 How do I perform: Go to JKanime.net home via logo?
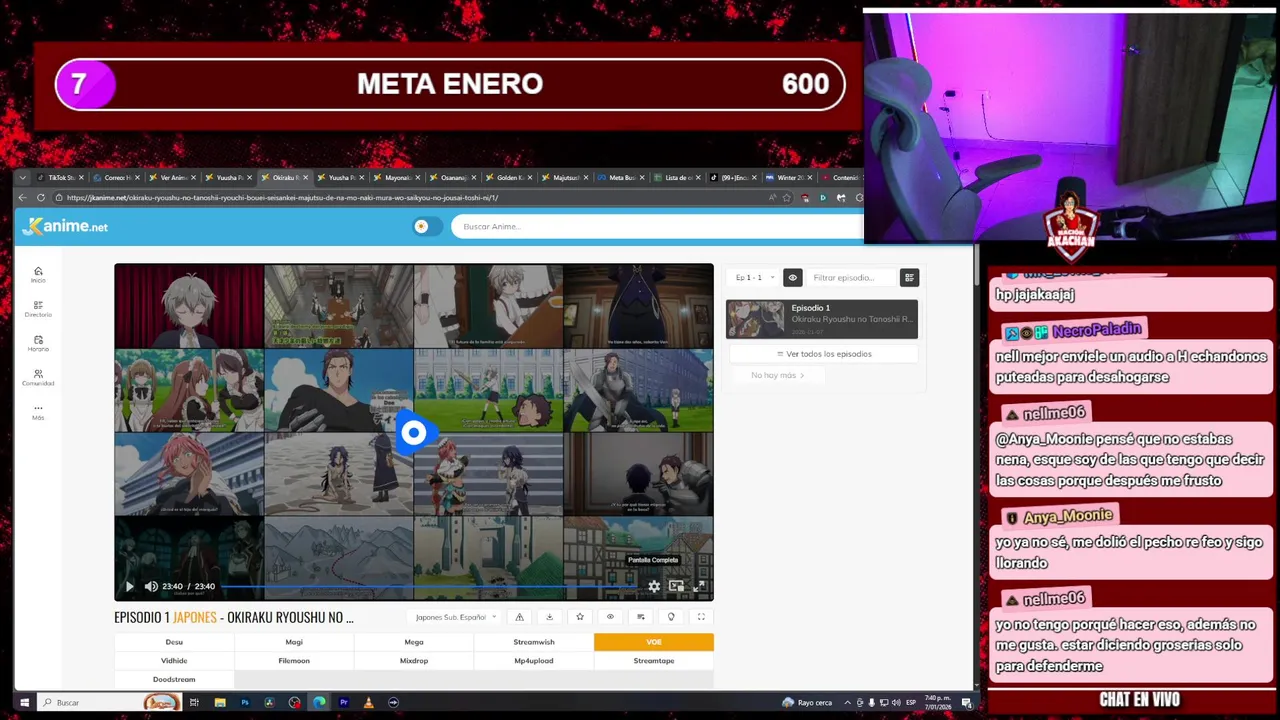tap(66, 227)
